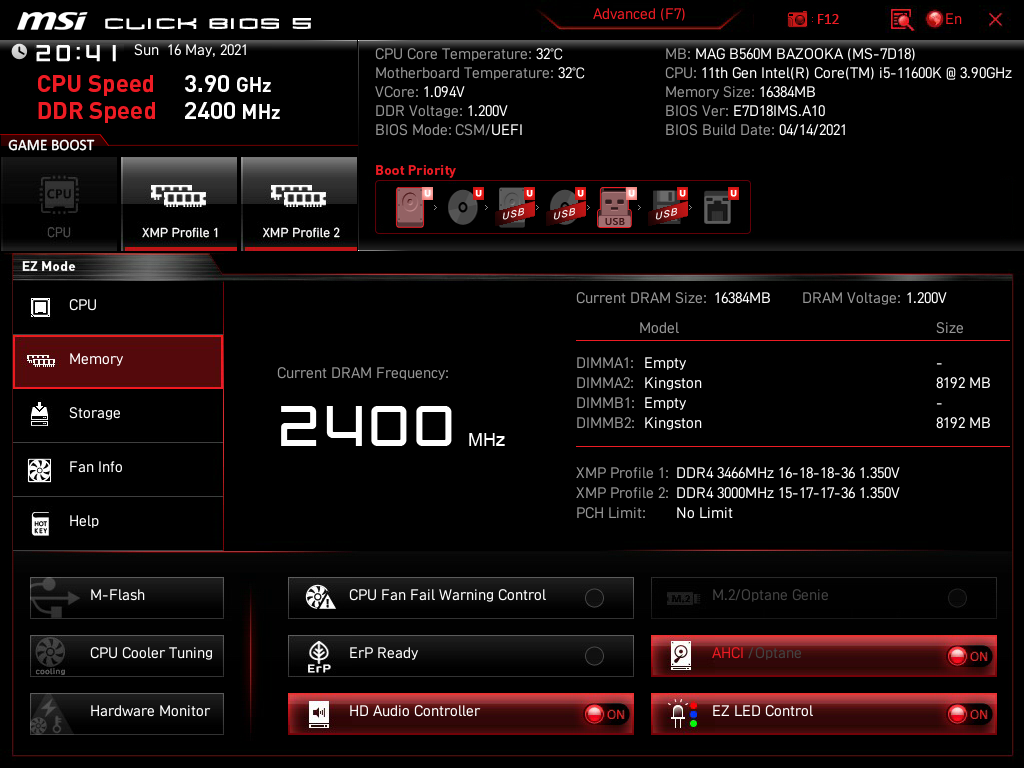Click the DIMMA2 Kingston row
The width and height of the screenshot is (1024, 768).
(x=783, y=383)
